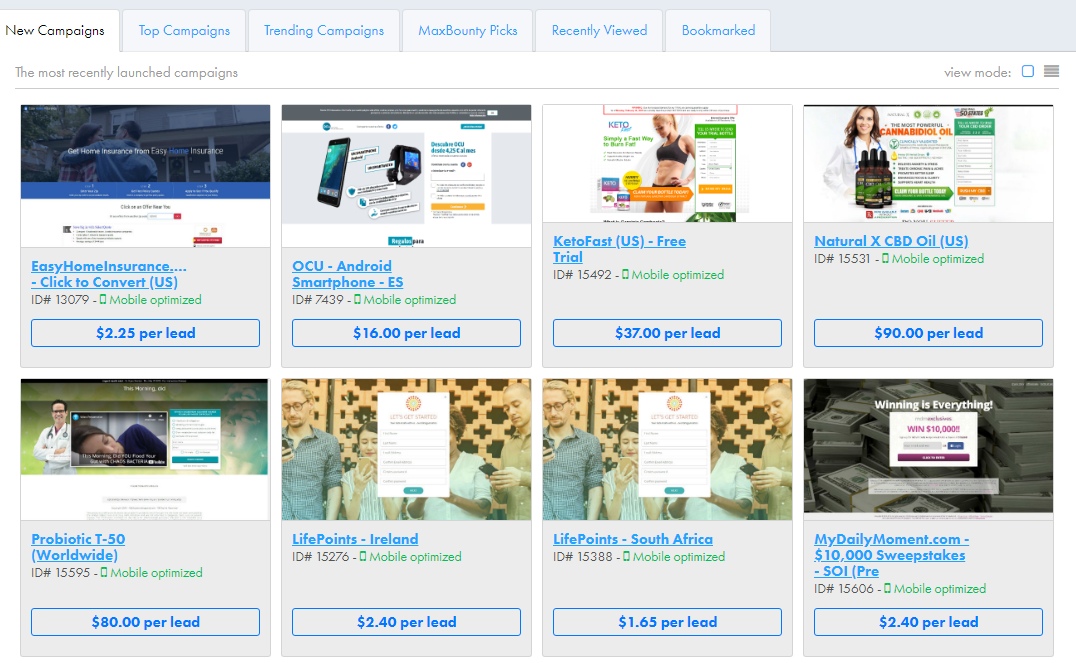Viewport: 1076px width, 663px height.
Task: Click the text ID# 13079
Action: coord(60,299)
